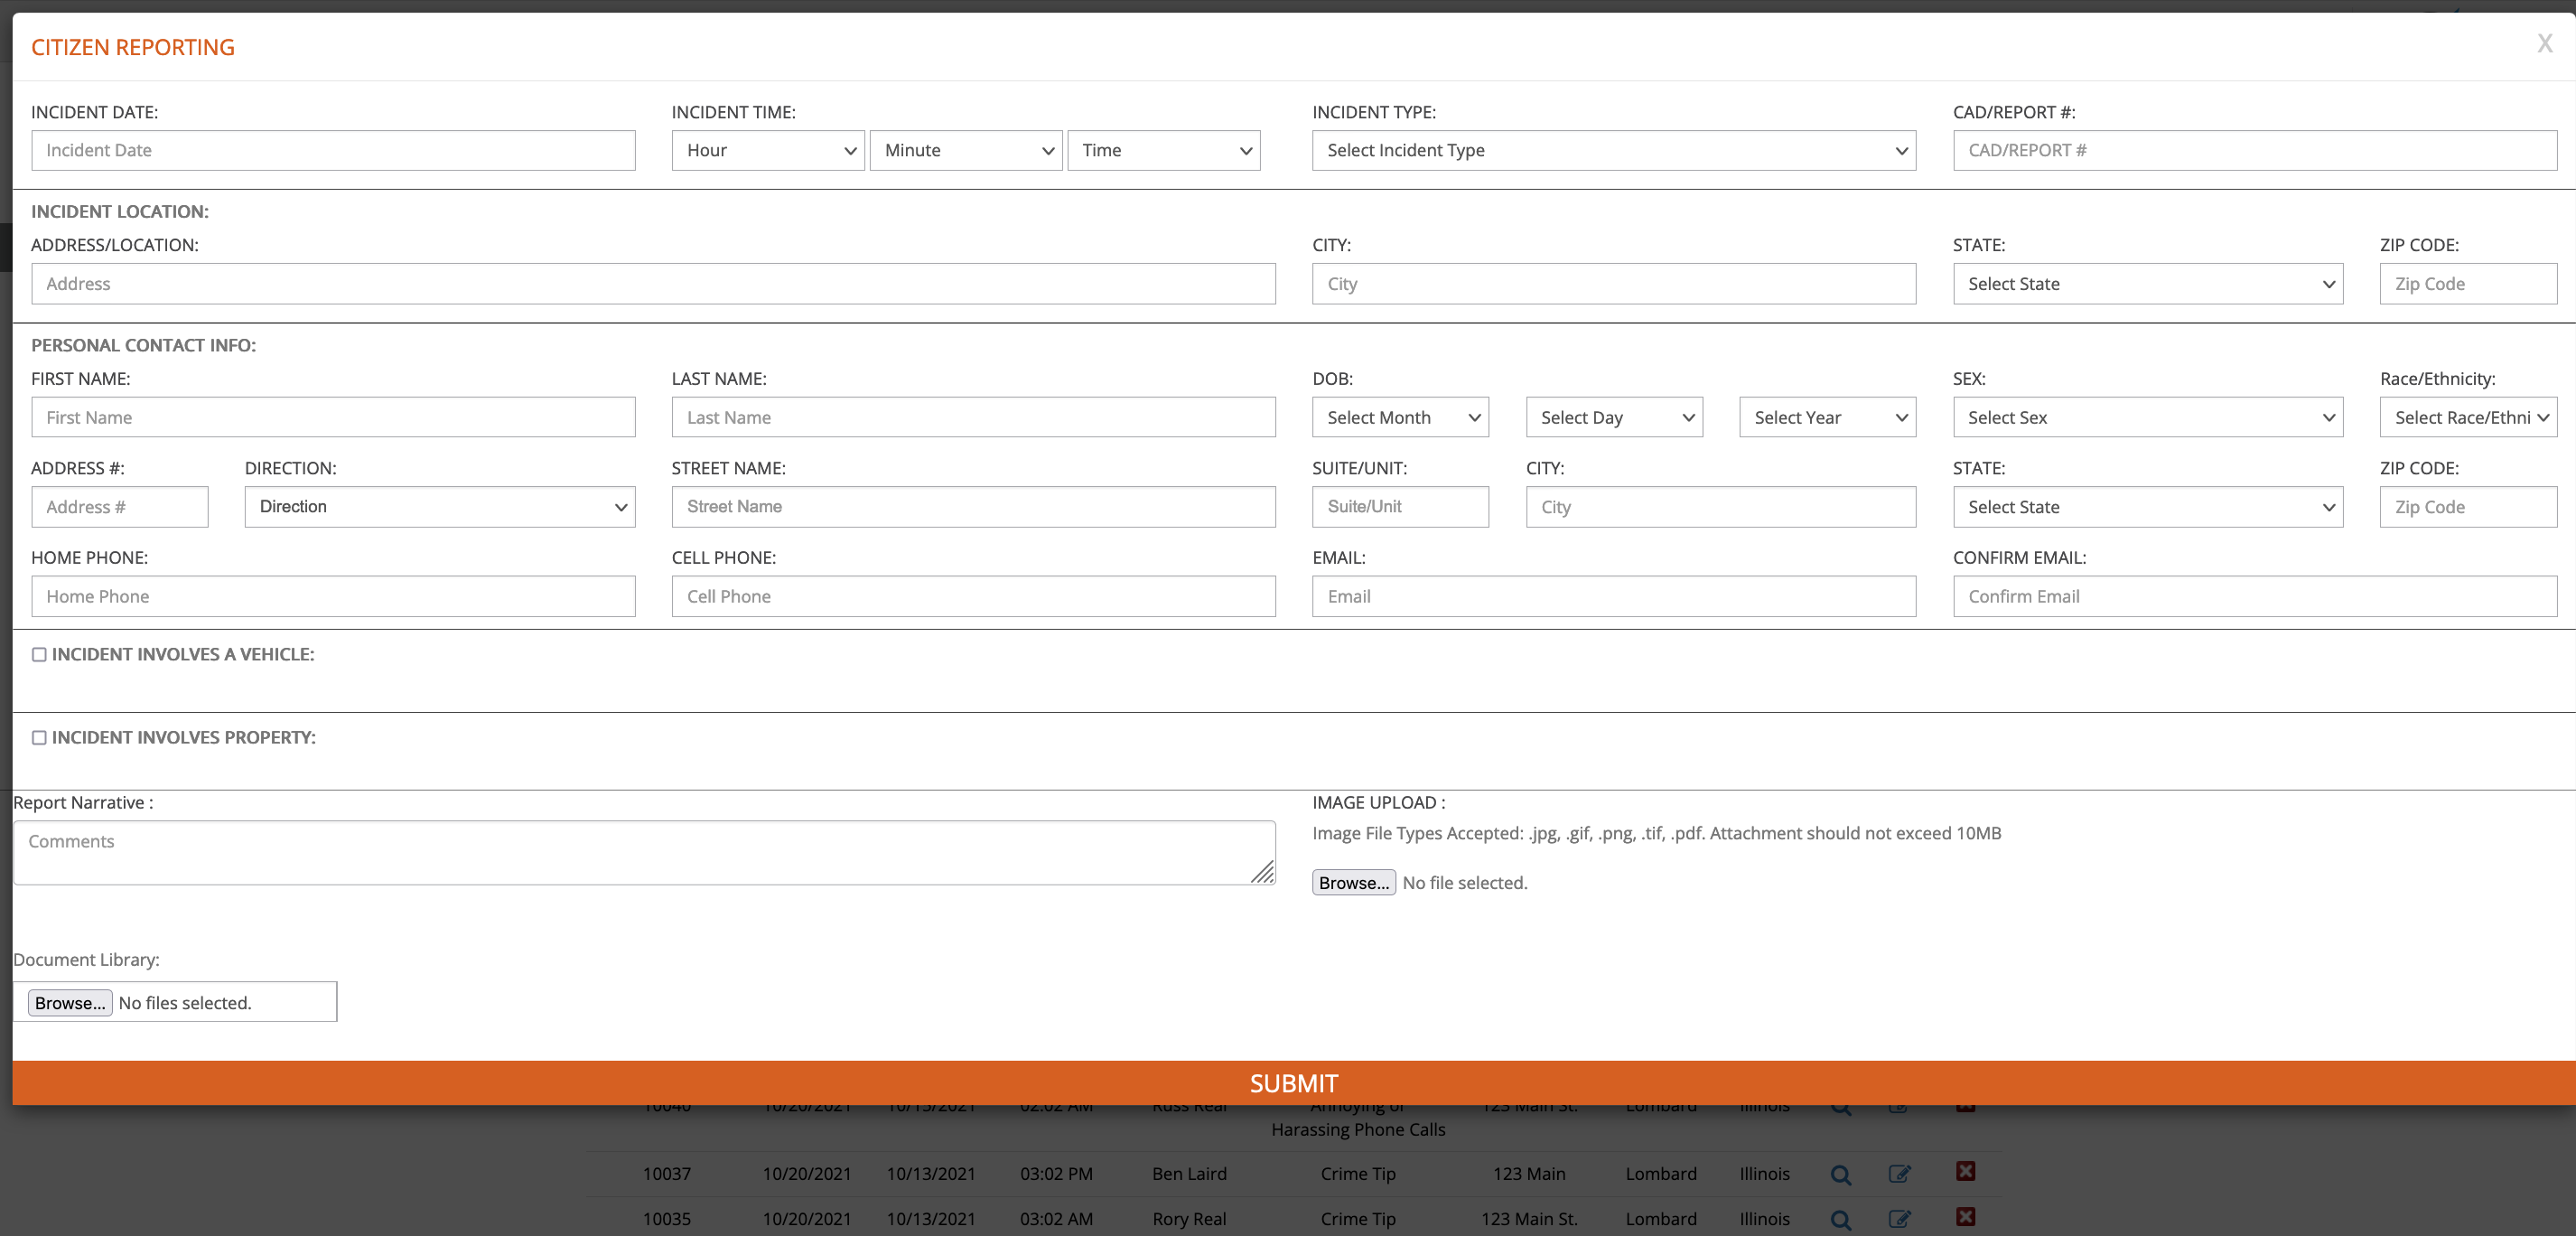Open the Hour dropdown

[767, 150]
